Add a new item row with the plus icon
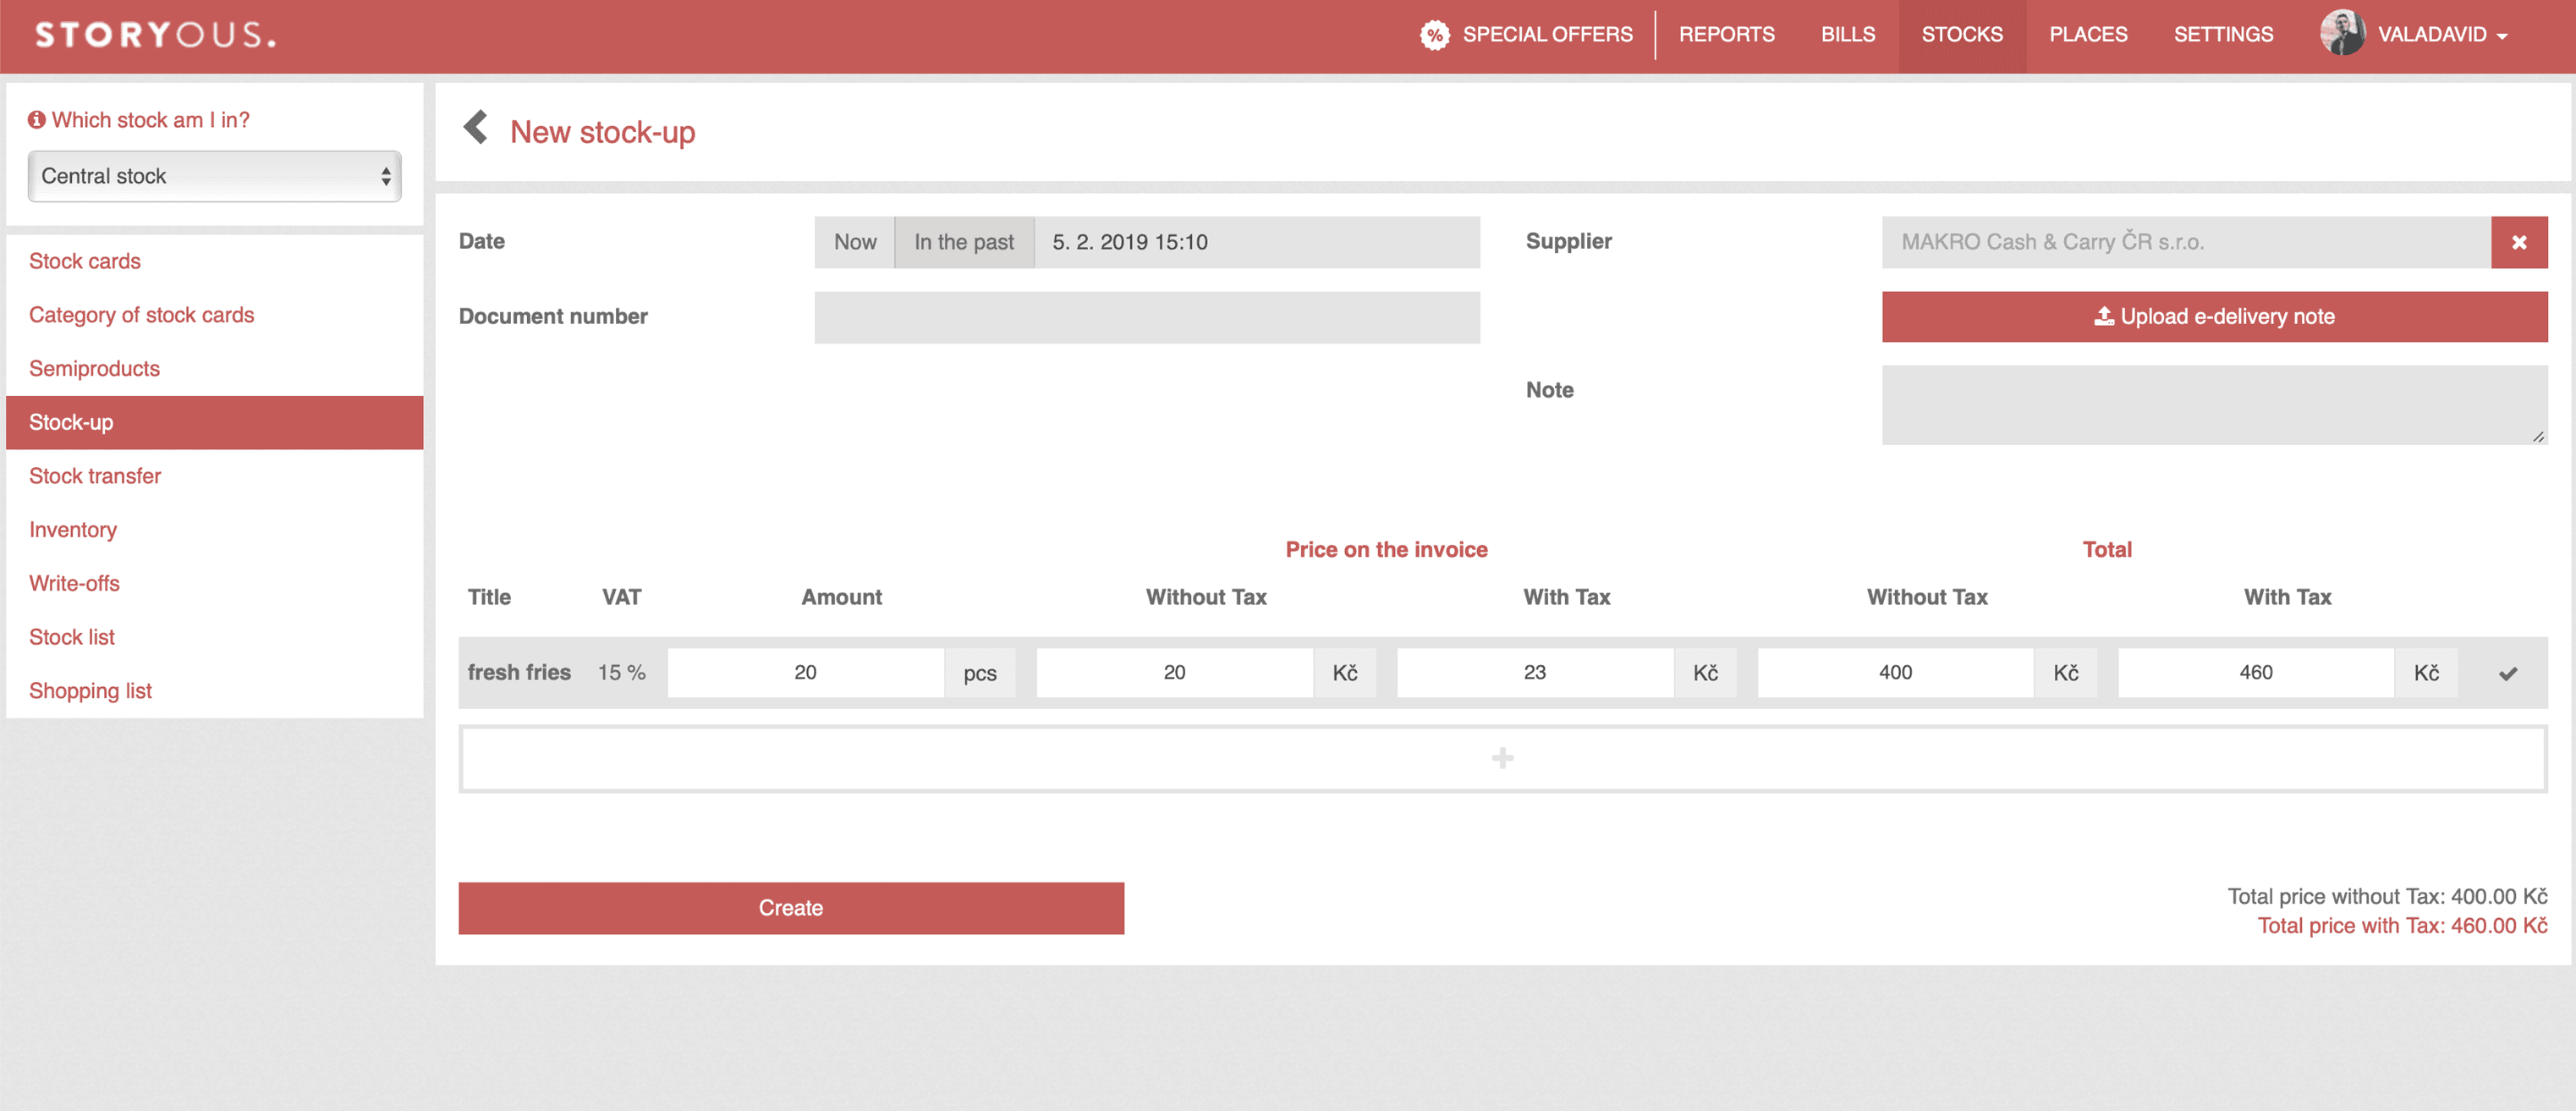The height and width of the screenshot is (1111, 2576). pyautogui.click(x=1503, y=758)
